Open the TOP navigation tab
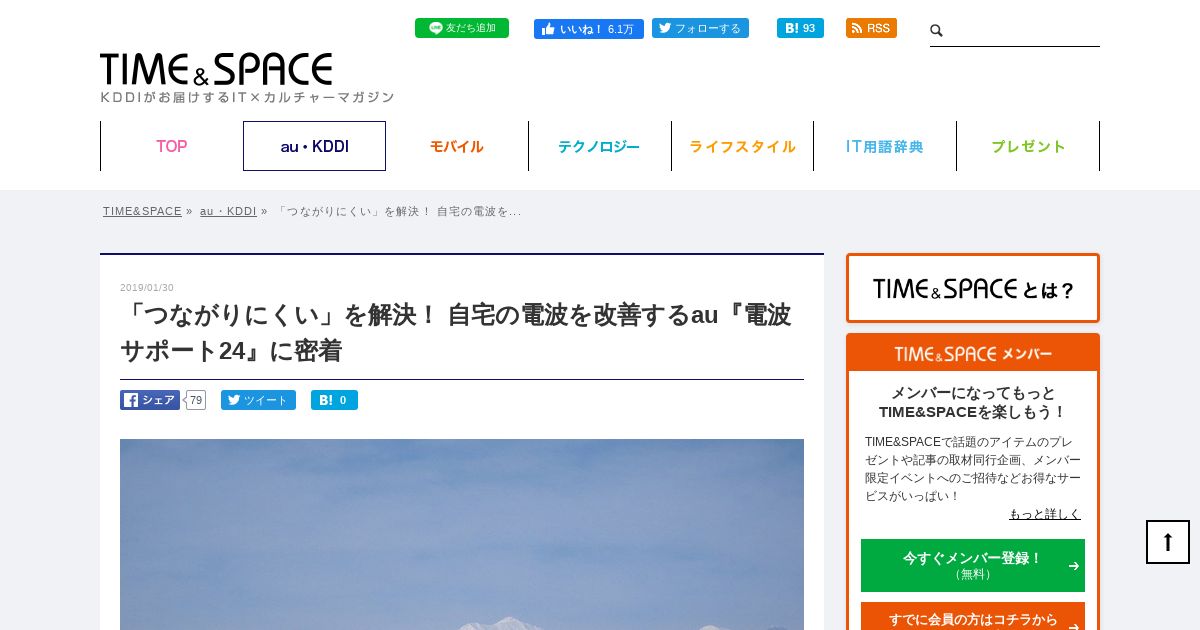Viewport: 1200px width, 630px height. click(x=172, y=146)
